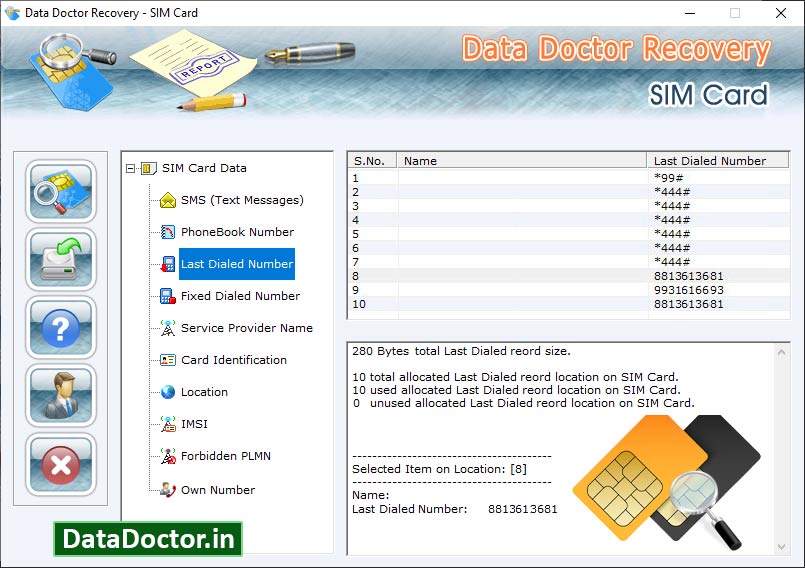Image resolution: width=805 pixels, height=568 pixels.
Task: Open Service Provider Name entry
Action: [x=246, y=328]
